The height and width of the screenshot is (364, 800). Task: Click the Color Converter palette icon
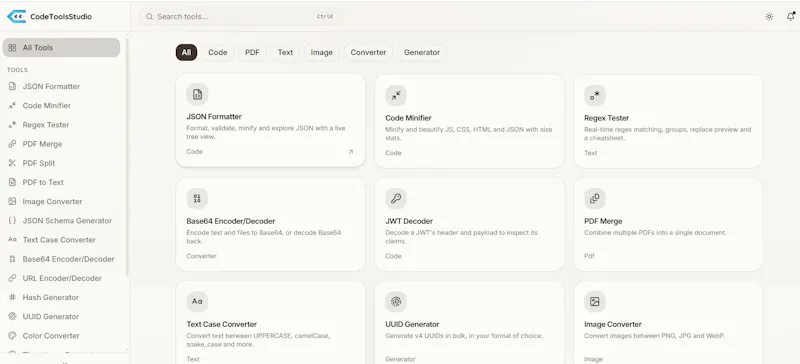tap(12, 335)
